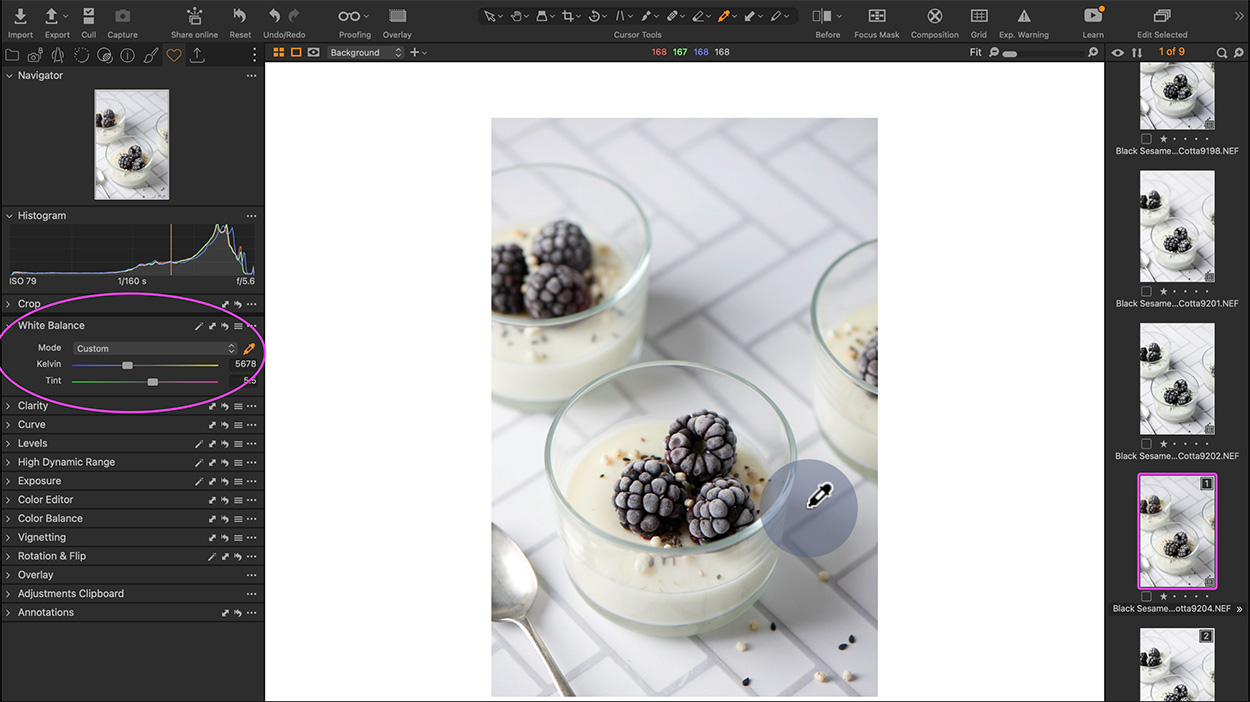Switch to the Metadata tool tab
Viewport: 1250px width, 702px height.
[127, 55]
